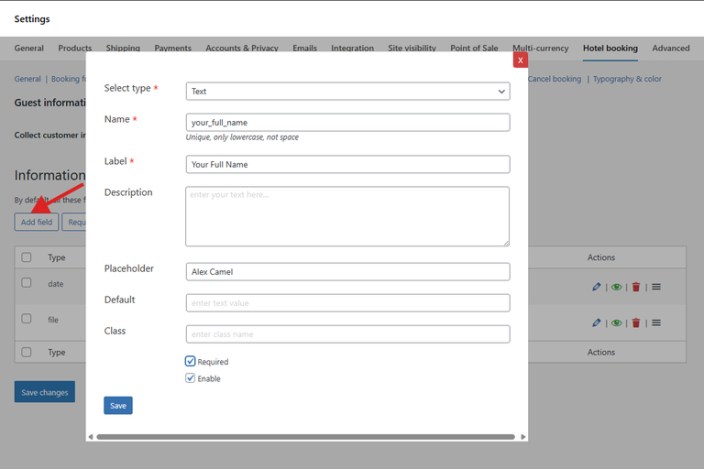Click the modal's horizontal scrollbar
704x469 pixels.
(306, 437)
